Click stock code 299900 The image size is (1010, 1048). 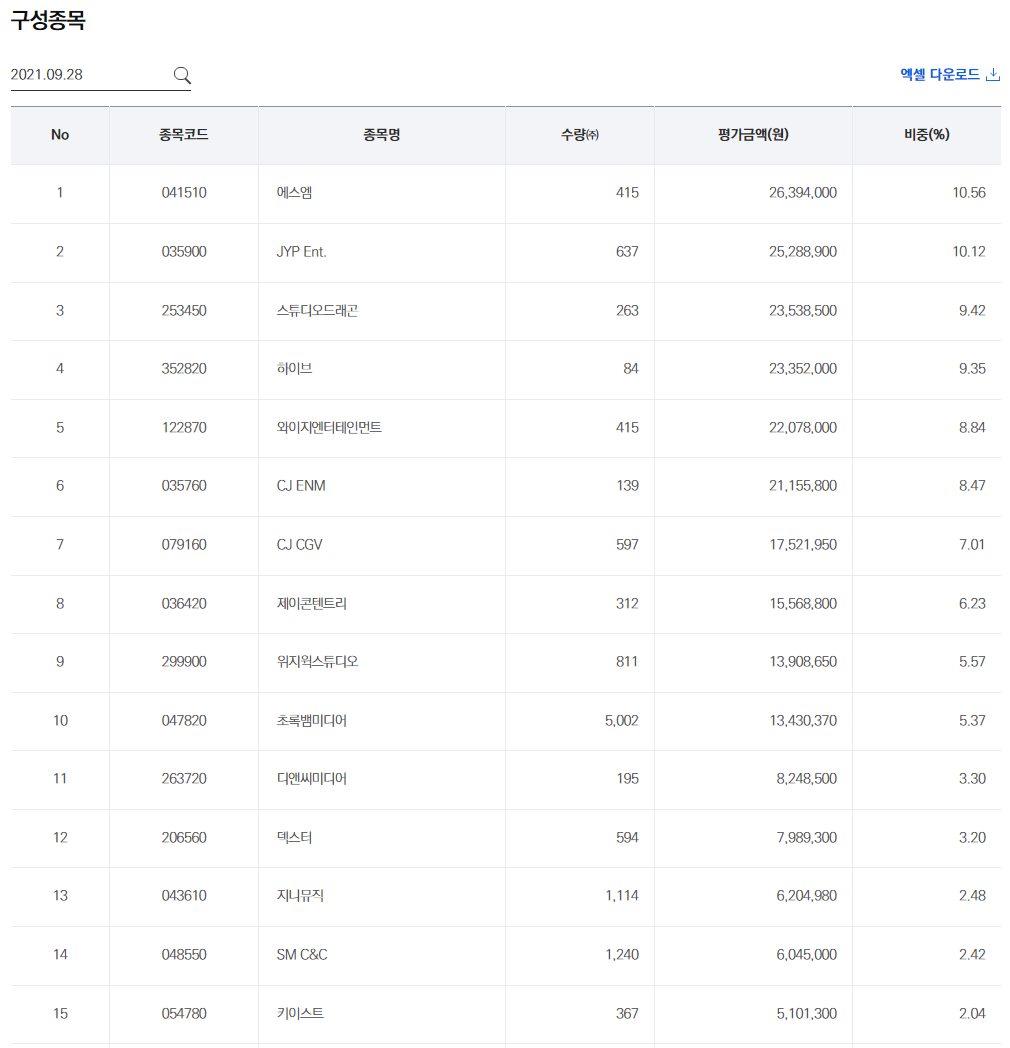pyautogui.click(x=184, y=662)
